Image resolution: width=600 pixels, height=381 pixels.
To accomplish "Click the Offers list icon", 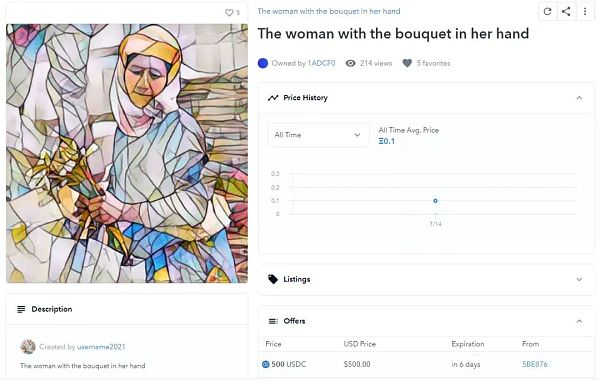I will point(273,321).
